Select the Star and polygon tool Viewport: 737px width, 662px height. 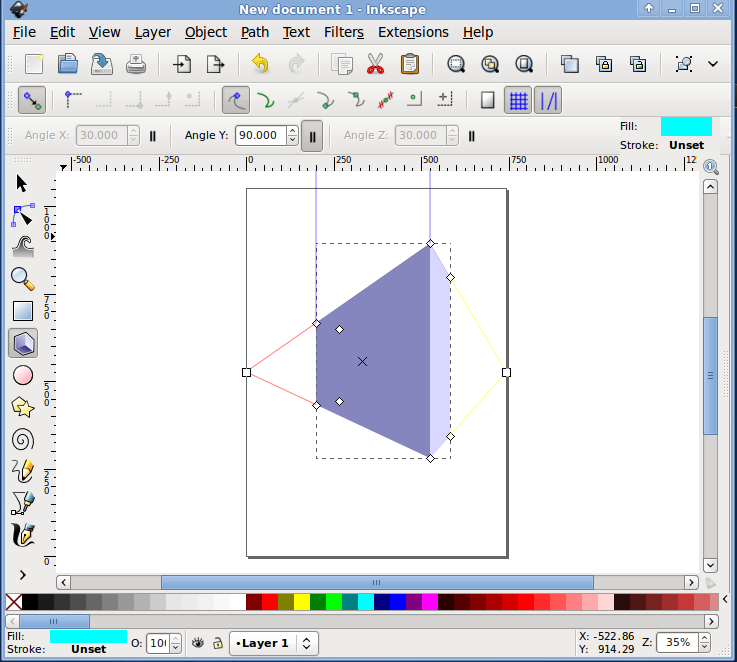[23, 407]
